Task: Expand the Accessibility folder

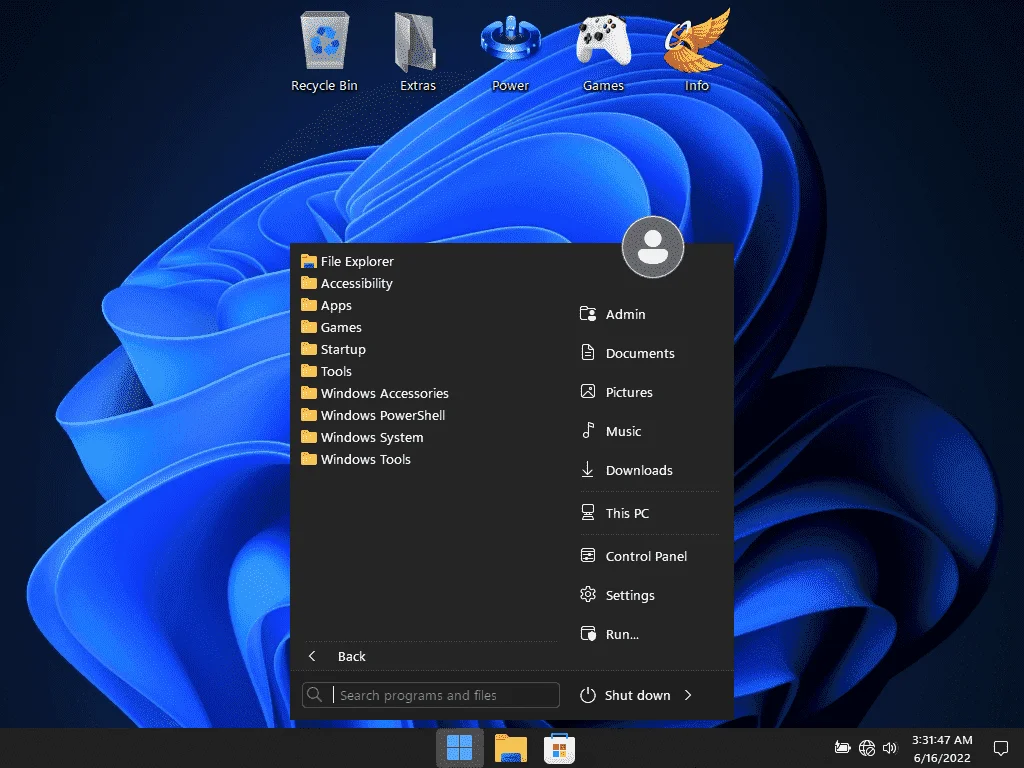Action: point(347,283)
